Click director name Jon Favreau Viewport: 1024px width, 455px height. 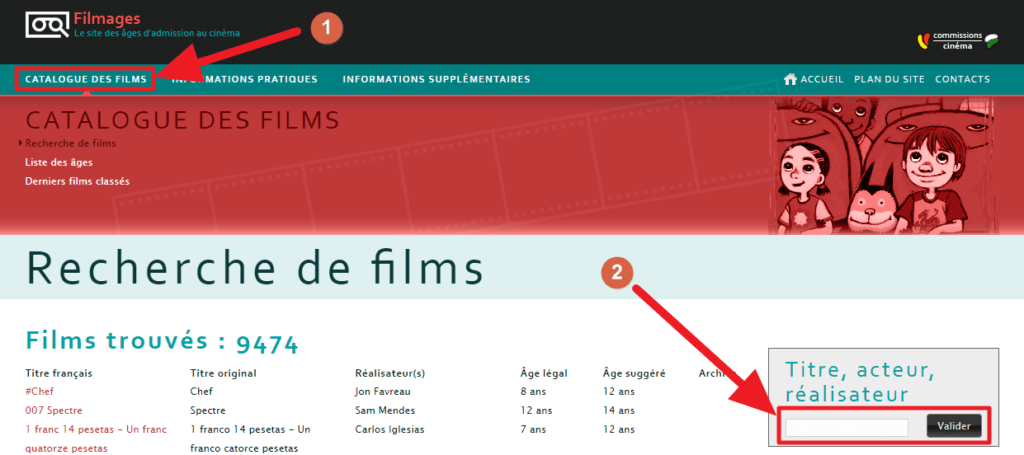(382, 392)
